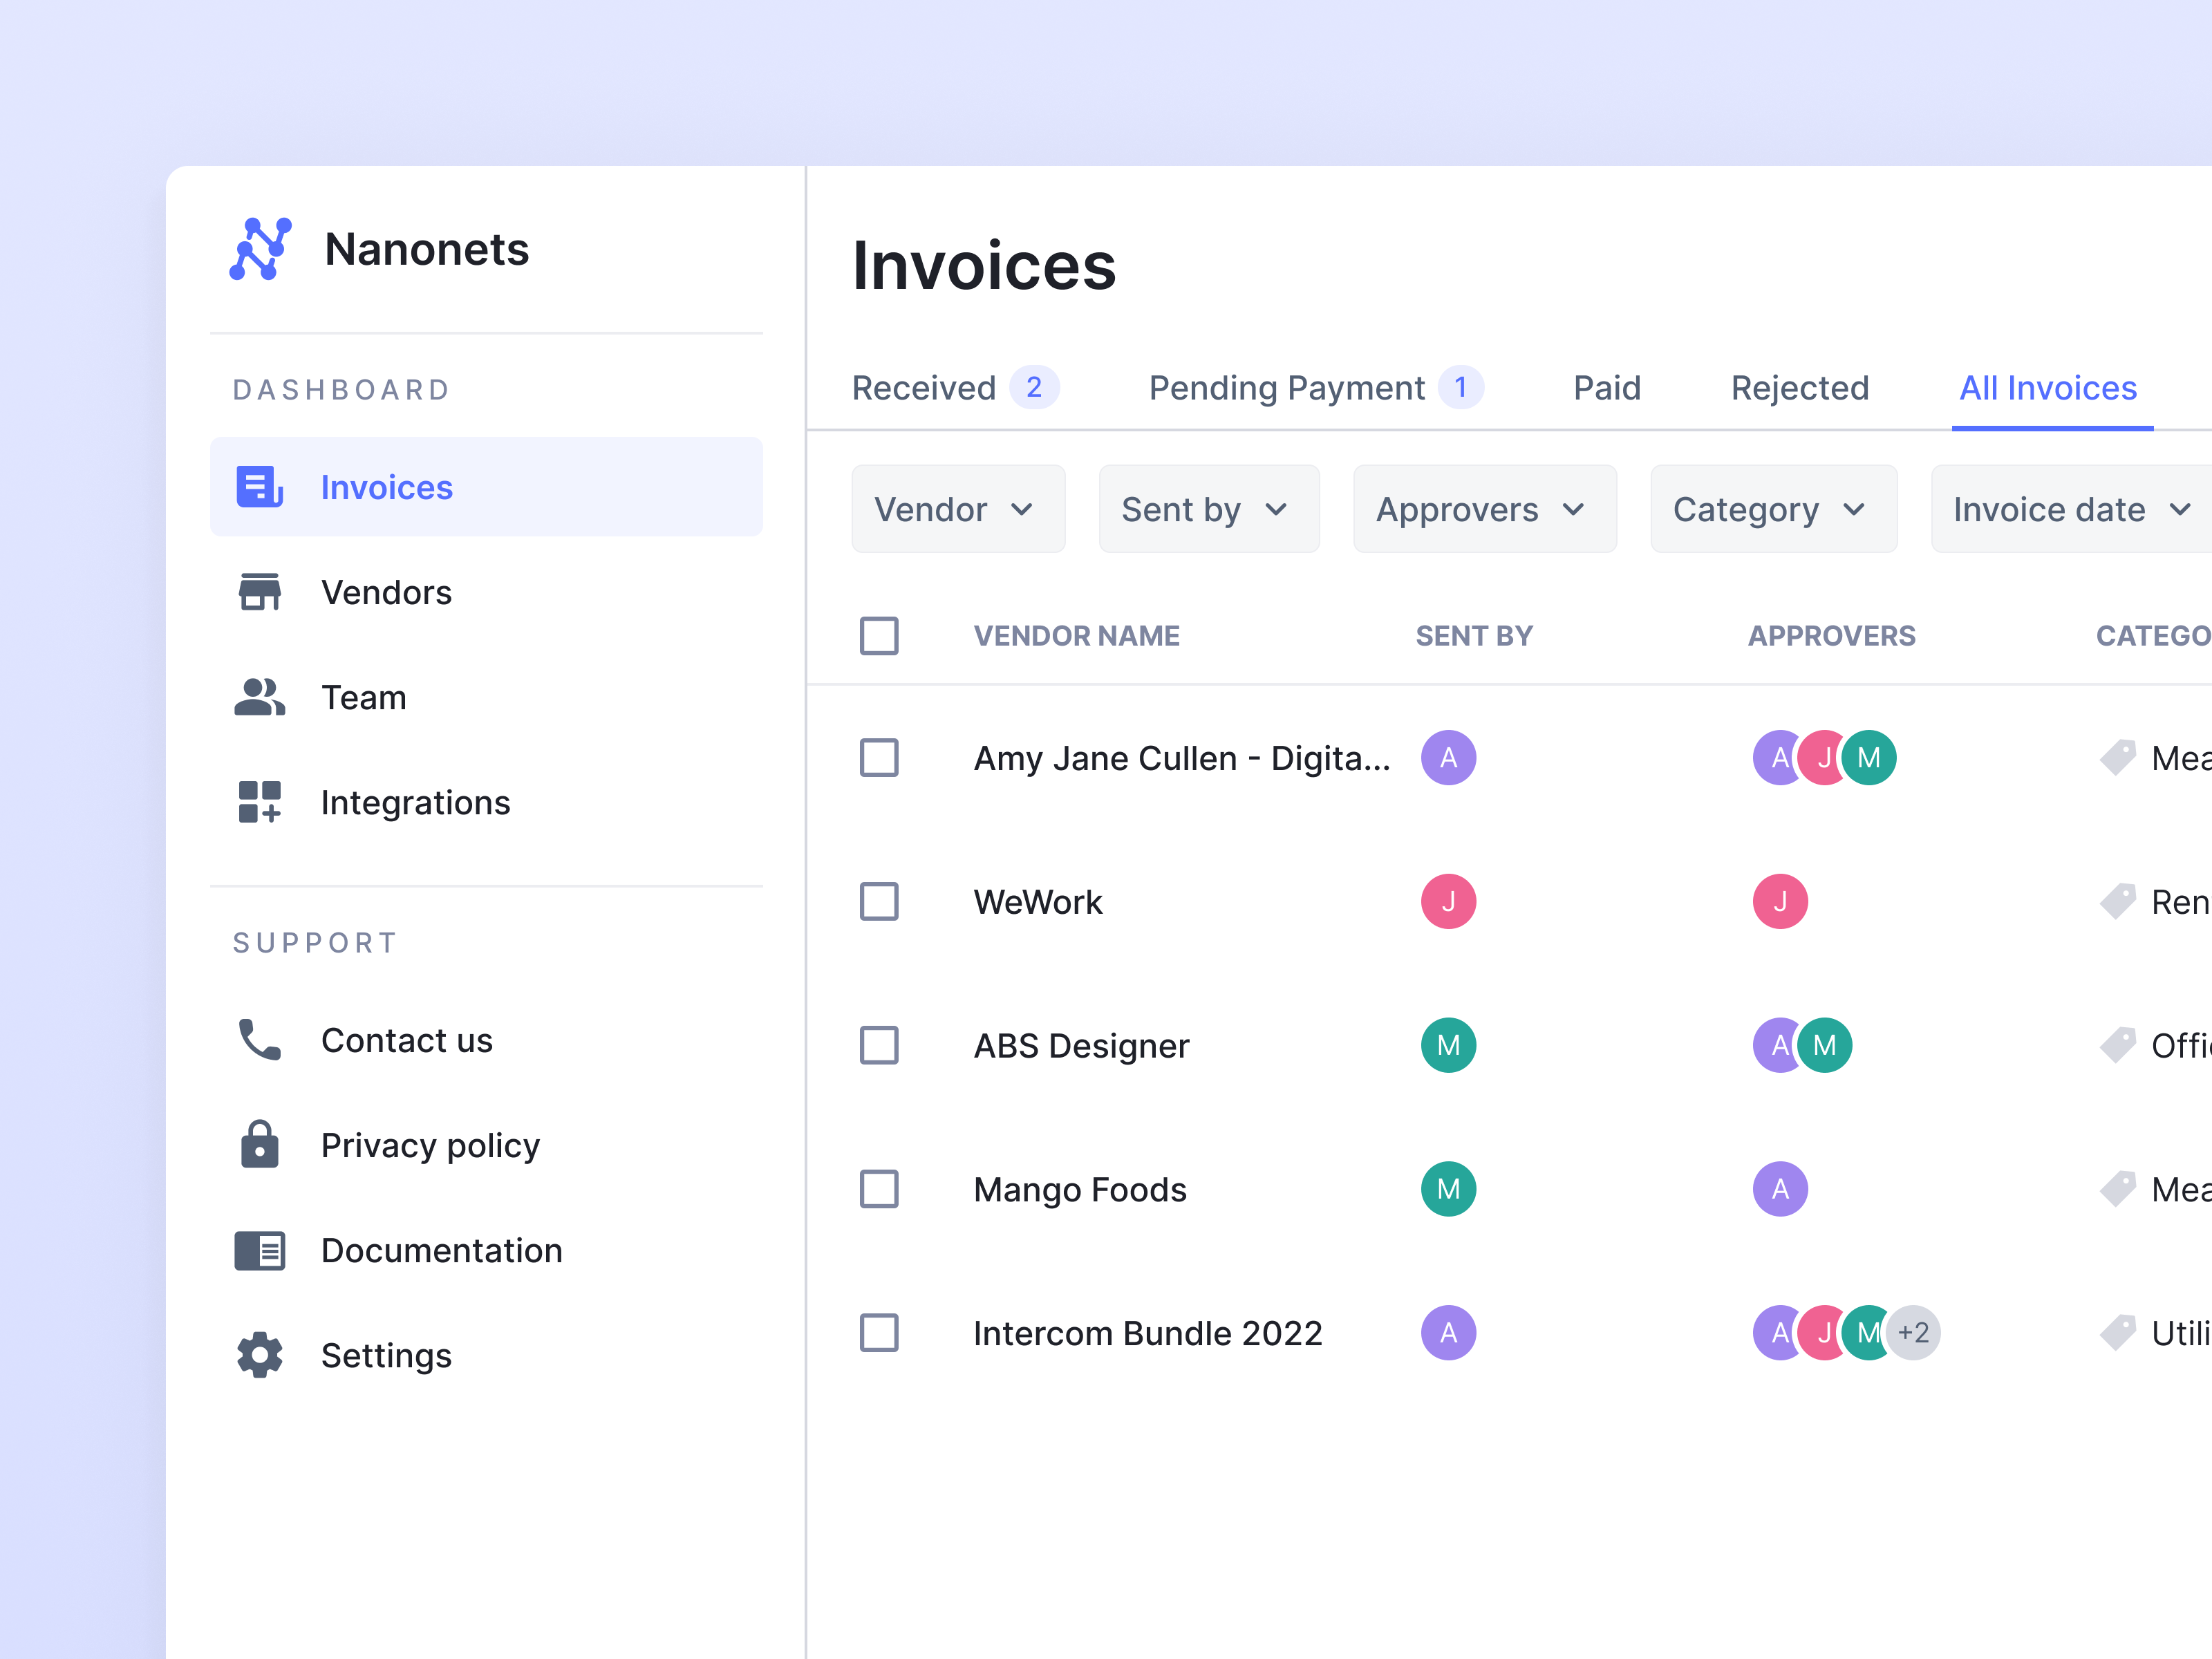Viewport: 2212px width, 1659px height.
Task: Check the checkbox for the WeWork invoice
Action: coord(879,901)
